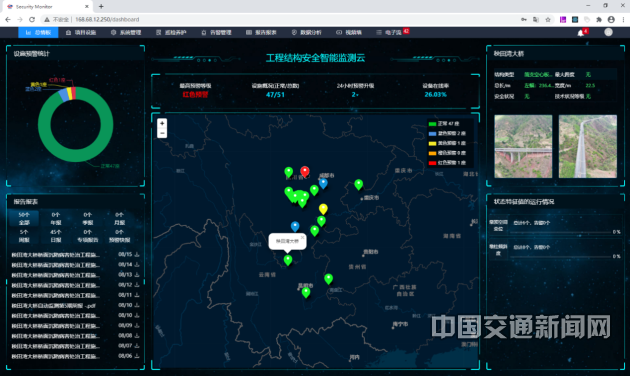Close the map marker popup
Viewport: 630px width, 376px height.
(x=303, y=237)
